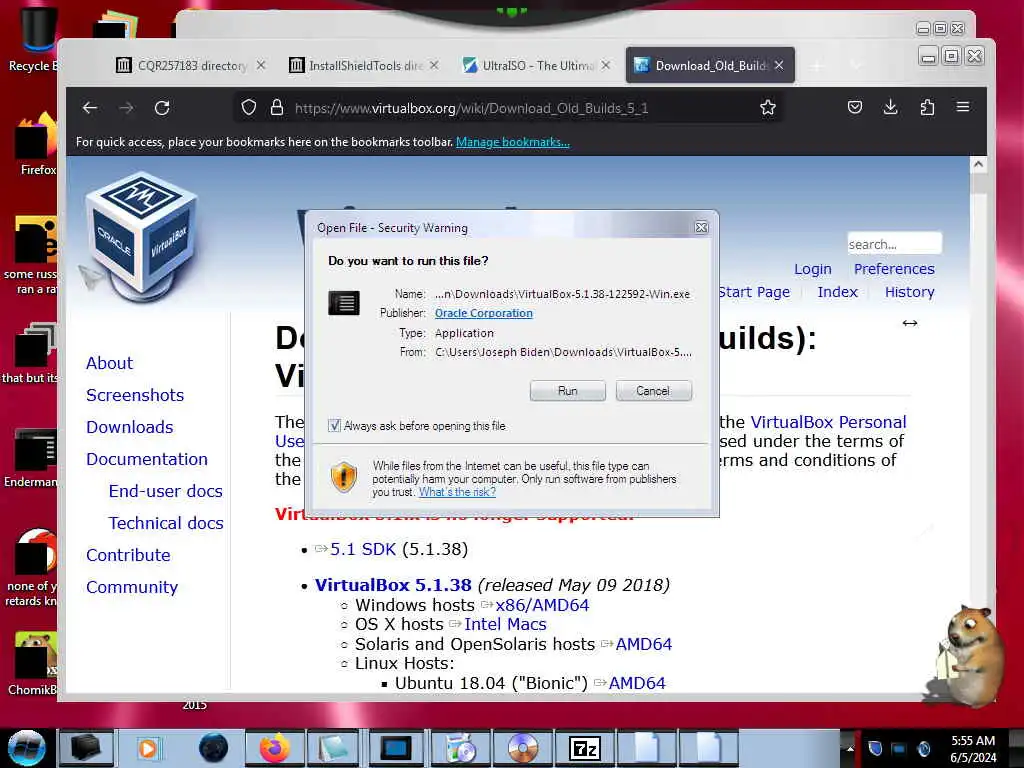The image size is (1024, 768).
Task: Open Contribute in sidebar
Action: (128, 555)
